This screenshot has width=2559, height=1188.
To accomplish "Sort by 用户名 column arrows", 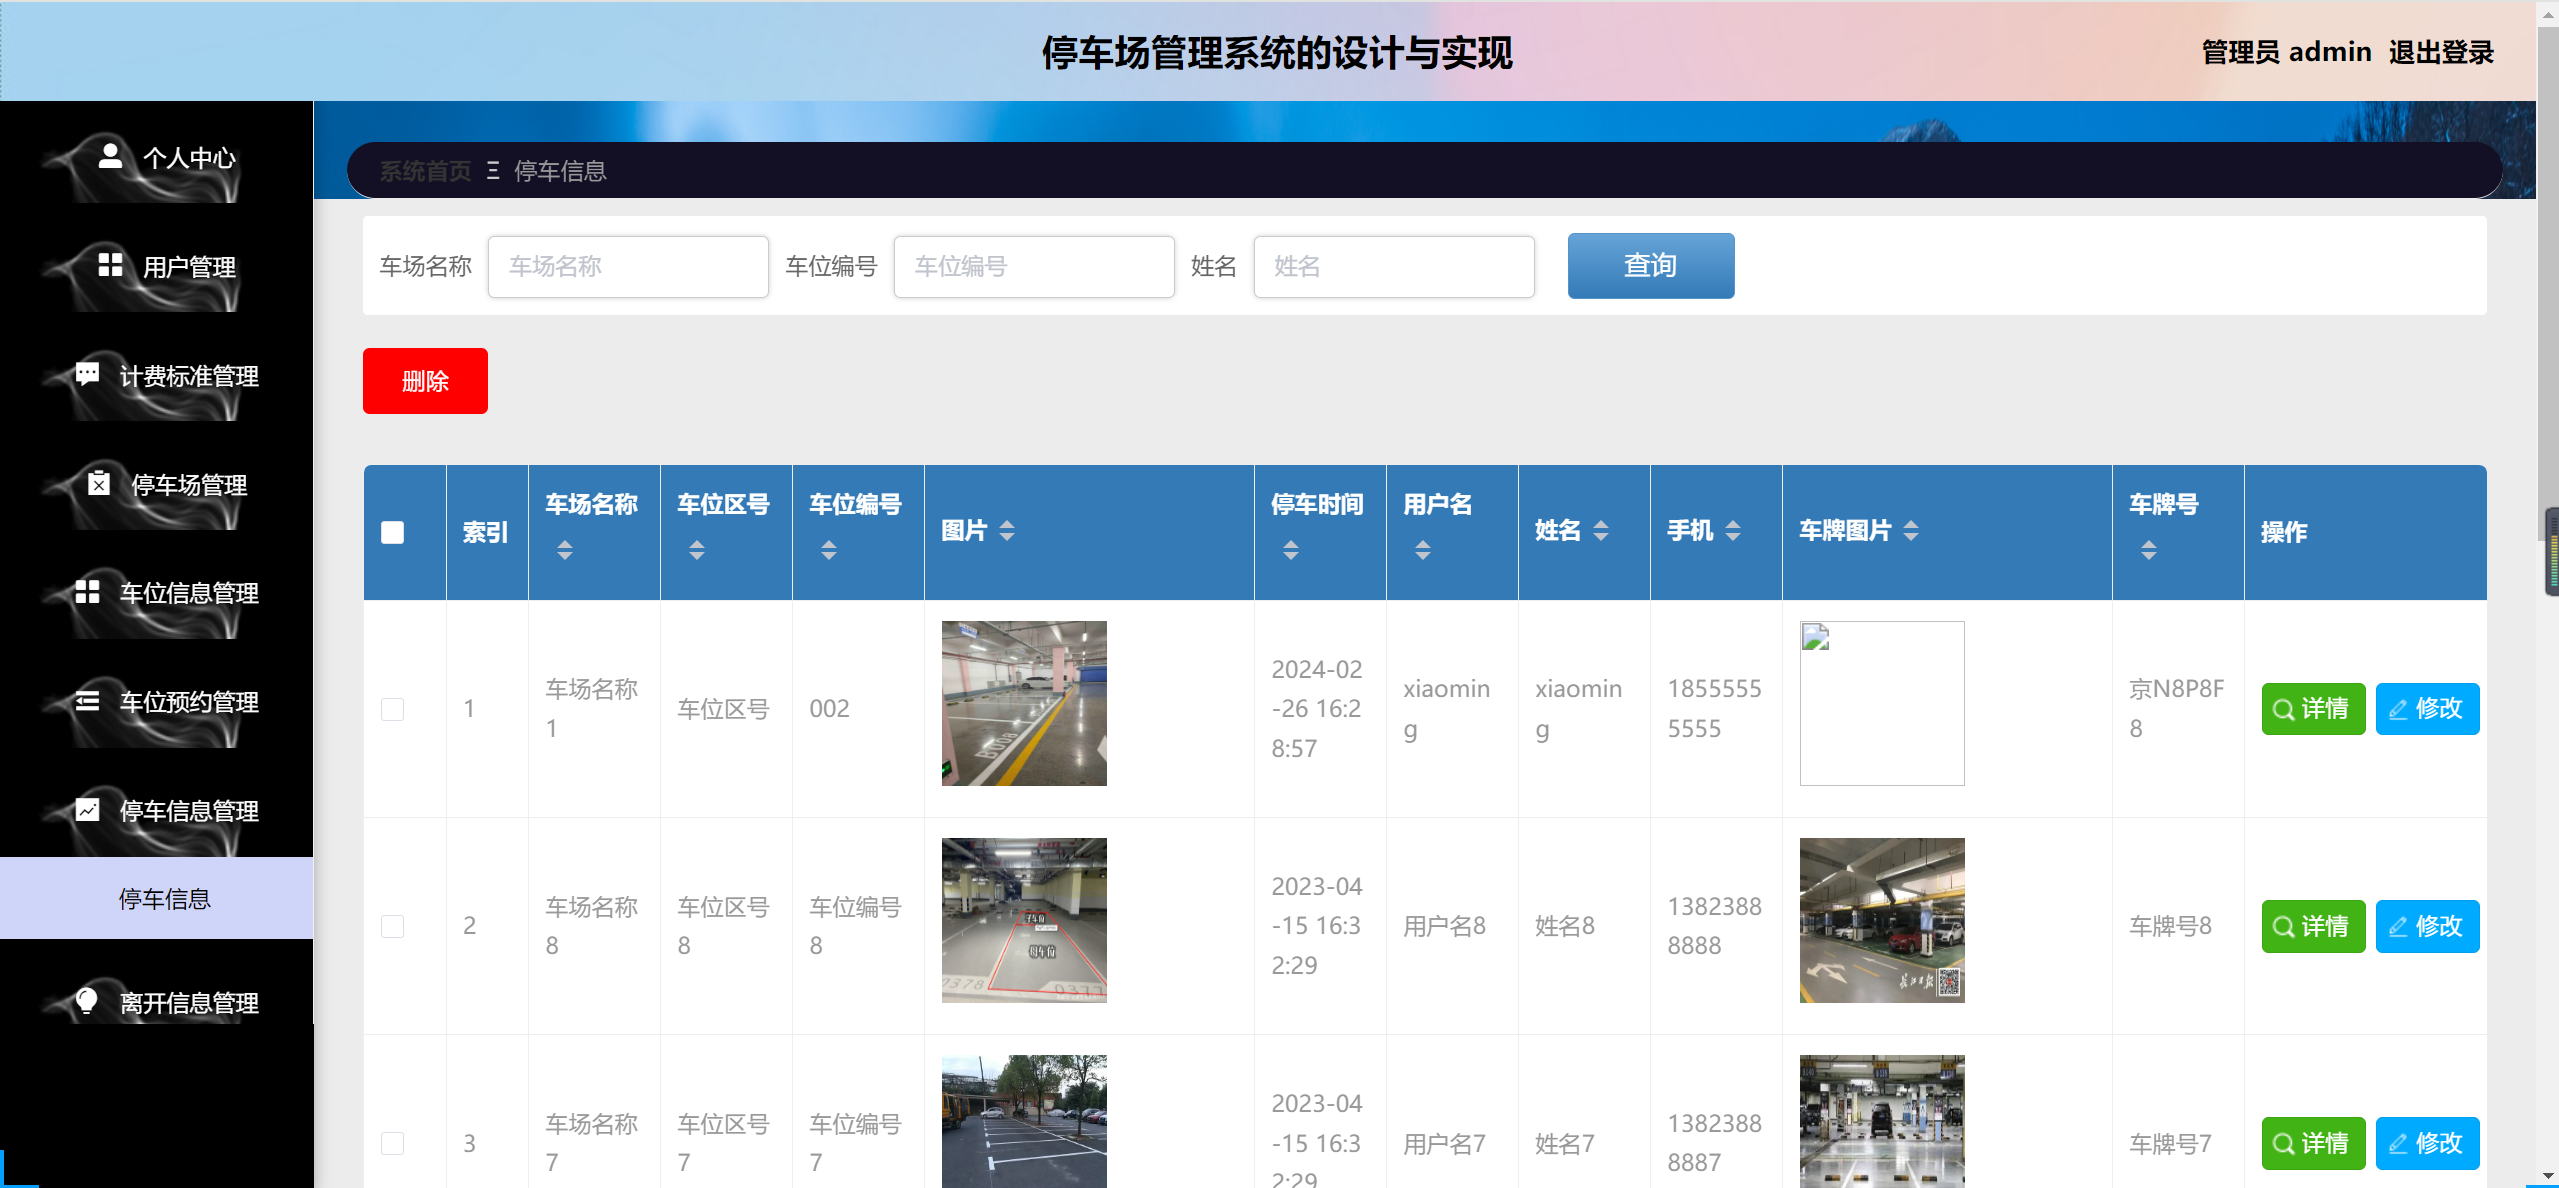I will click(x=1423, y=550).
